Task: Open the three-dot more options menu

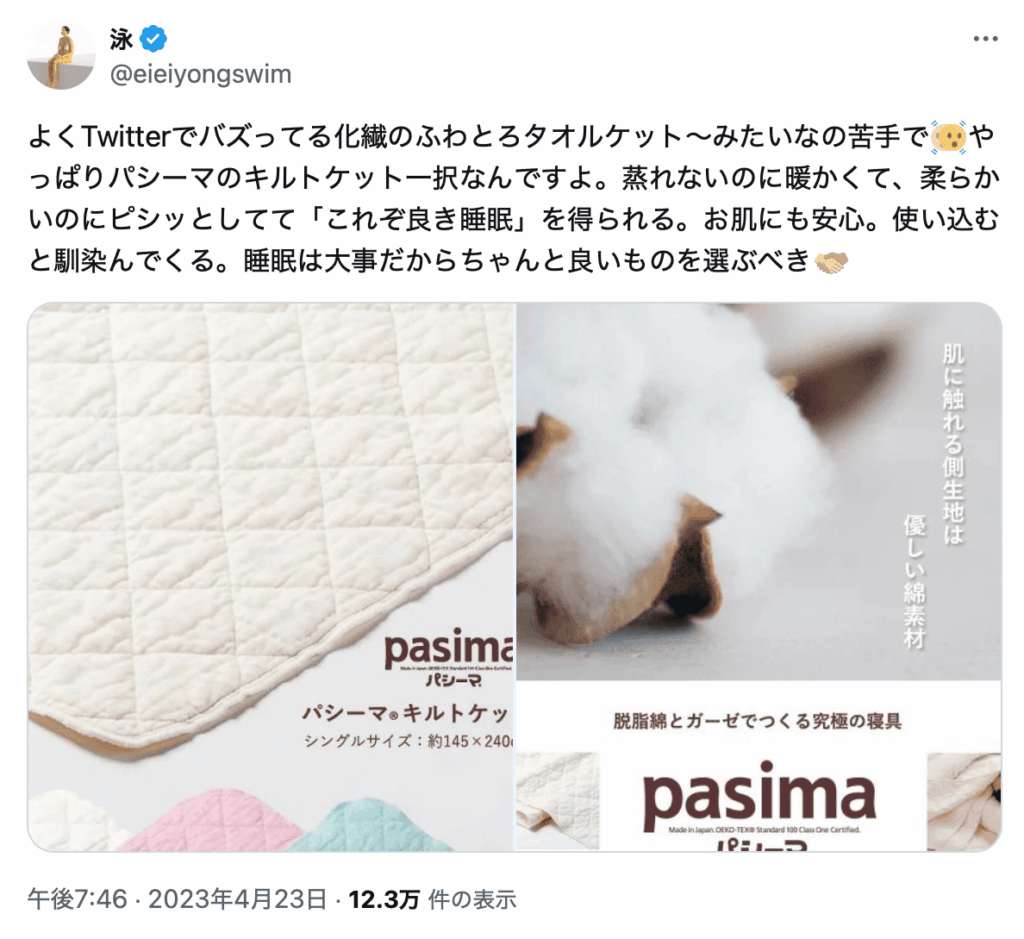Action: [x=985, y=39]
